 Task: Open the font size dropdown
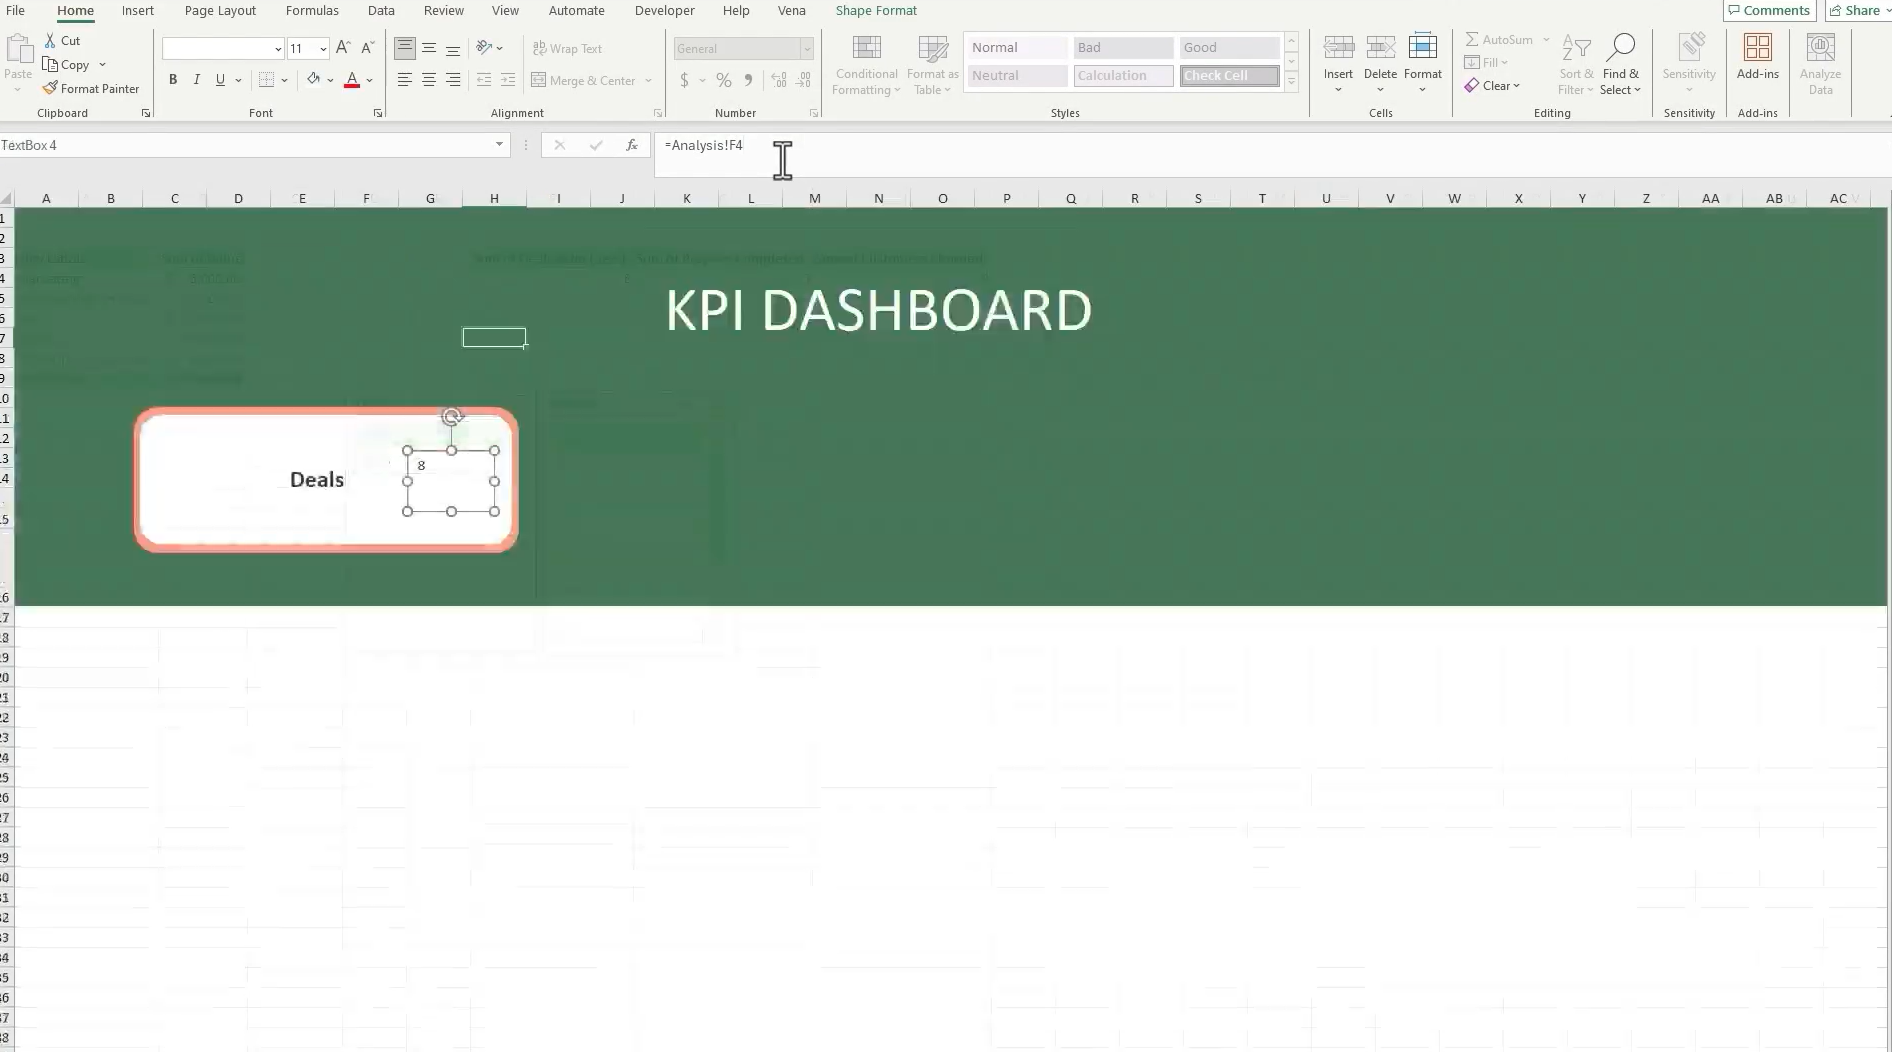tap(322, 48)
